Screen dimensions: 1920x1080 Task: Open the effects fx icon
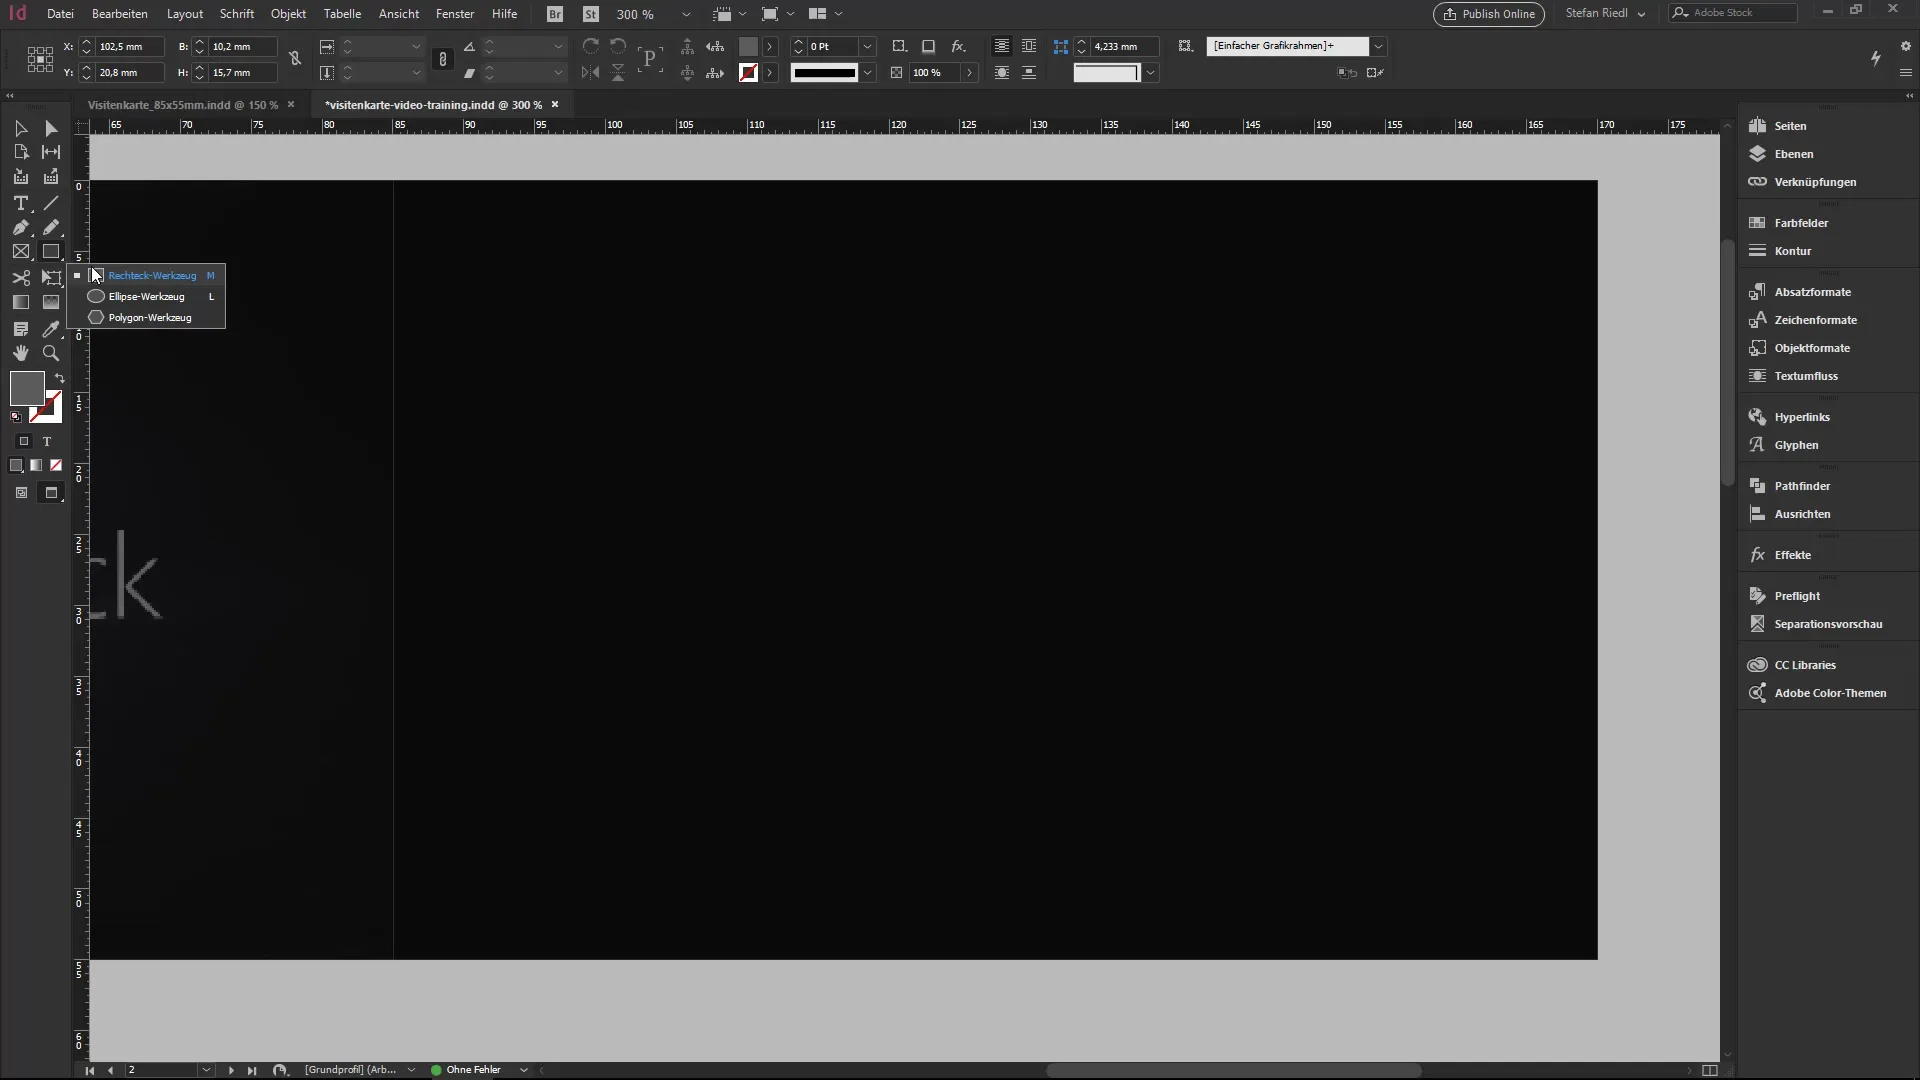pyautogui.click(x=958, y=46)
